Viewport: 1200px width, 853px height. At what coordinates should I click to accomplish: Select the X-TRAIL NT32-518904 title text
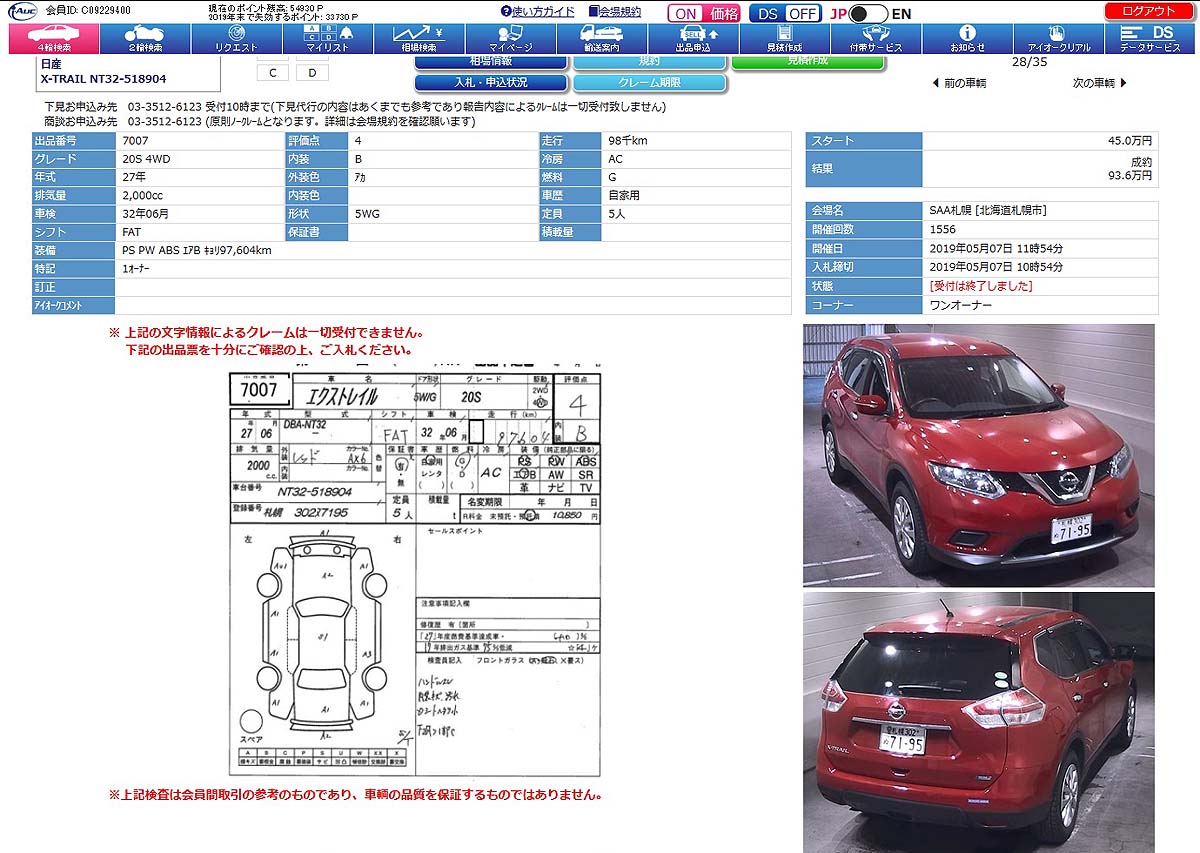103,78
